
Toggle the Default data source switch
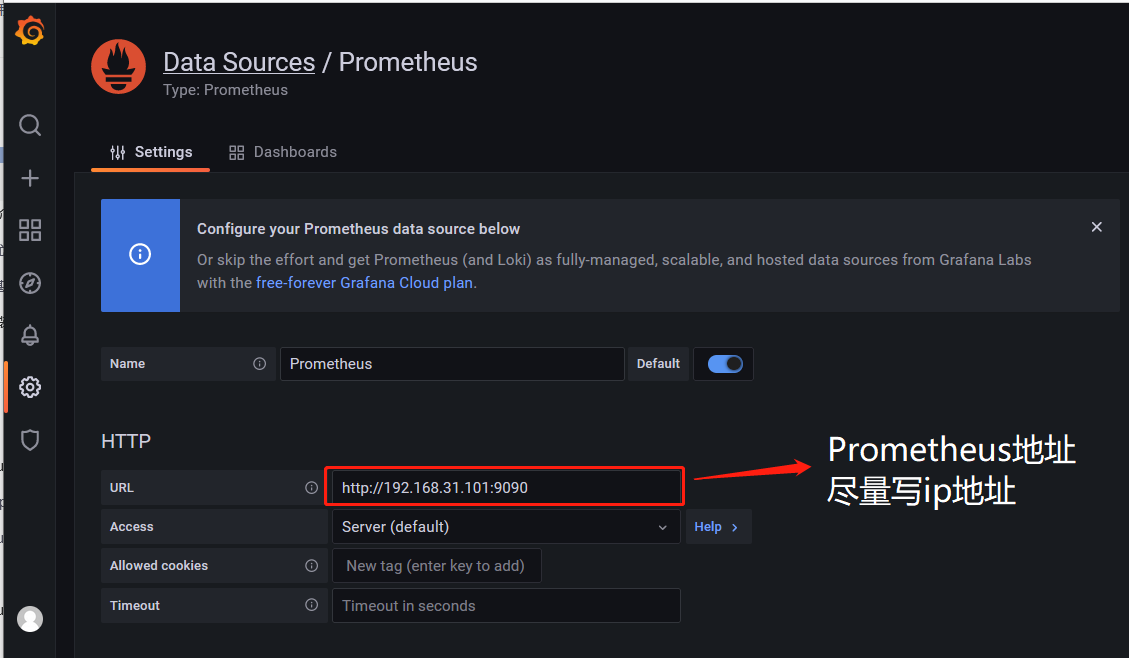pyautogui.click(x=723, y=364)
